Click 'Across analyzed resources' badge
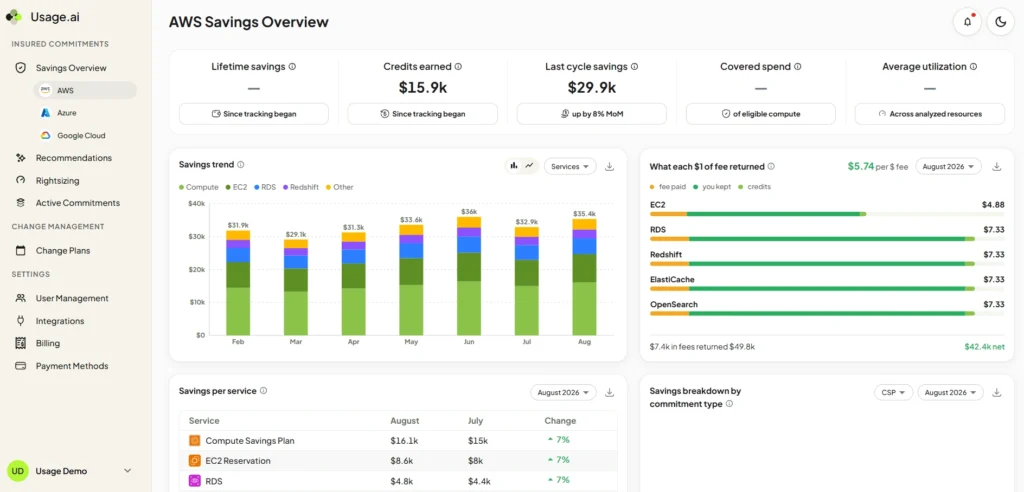Image resolution: width=1024 pixels, height=492 pixels. tap(929, 114)
